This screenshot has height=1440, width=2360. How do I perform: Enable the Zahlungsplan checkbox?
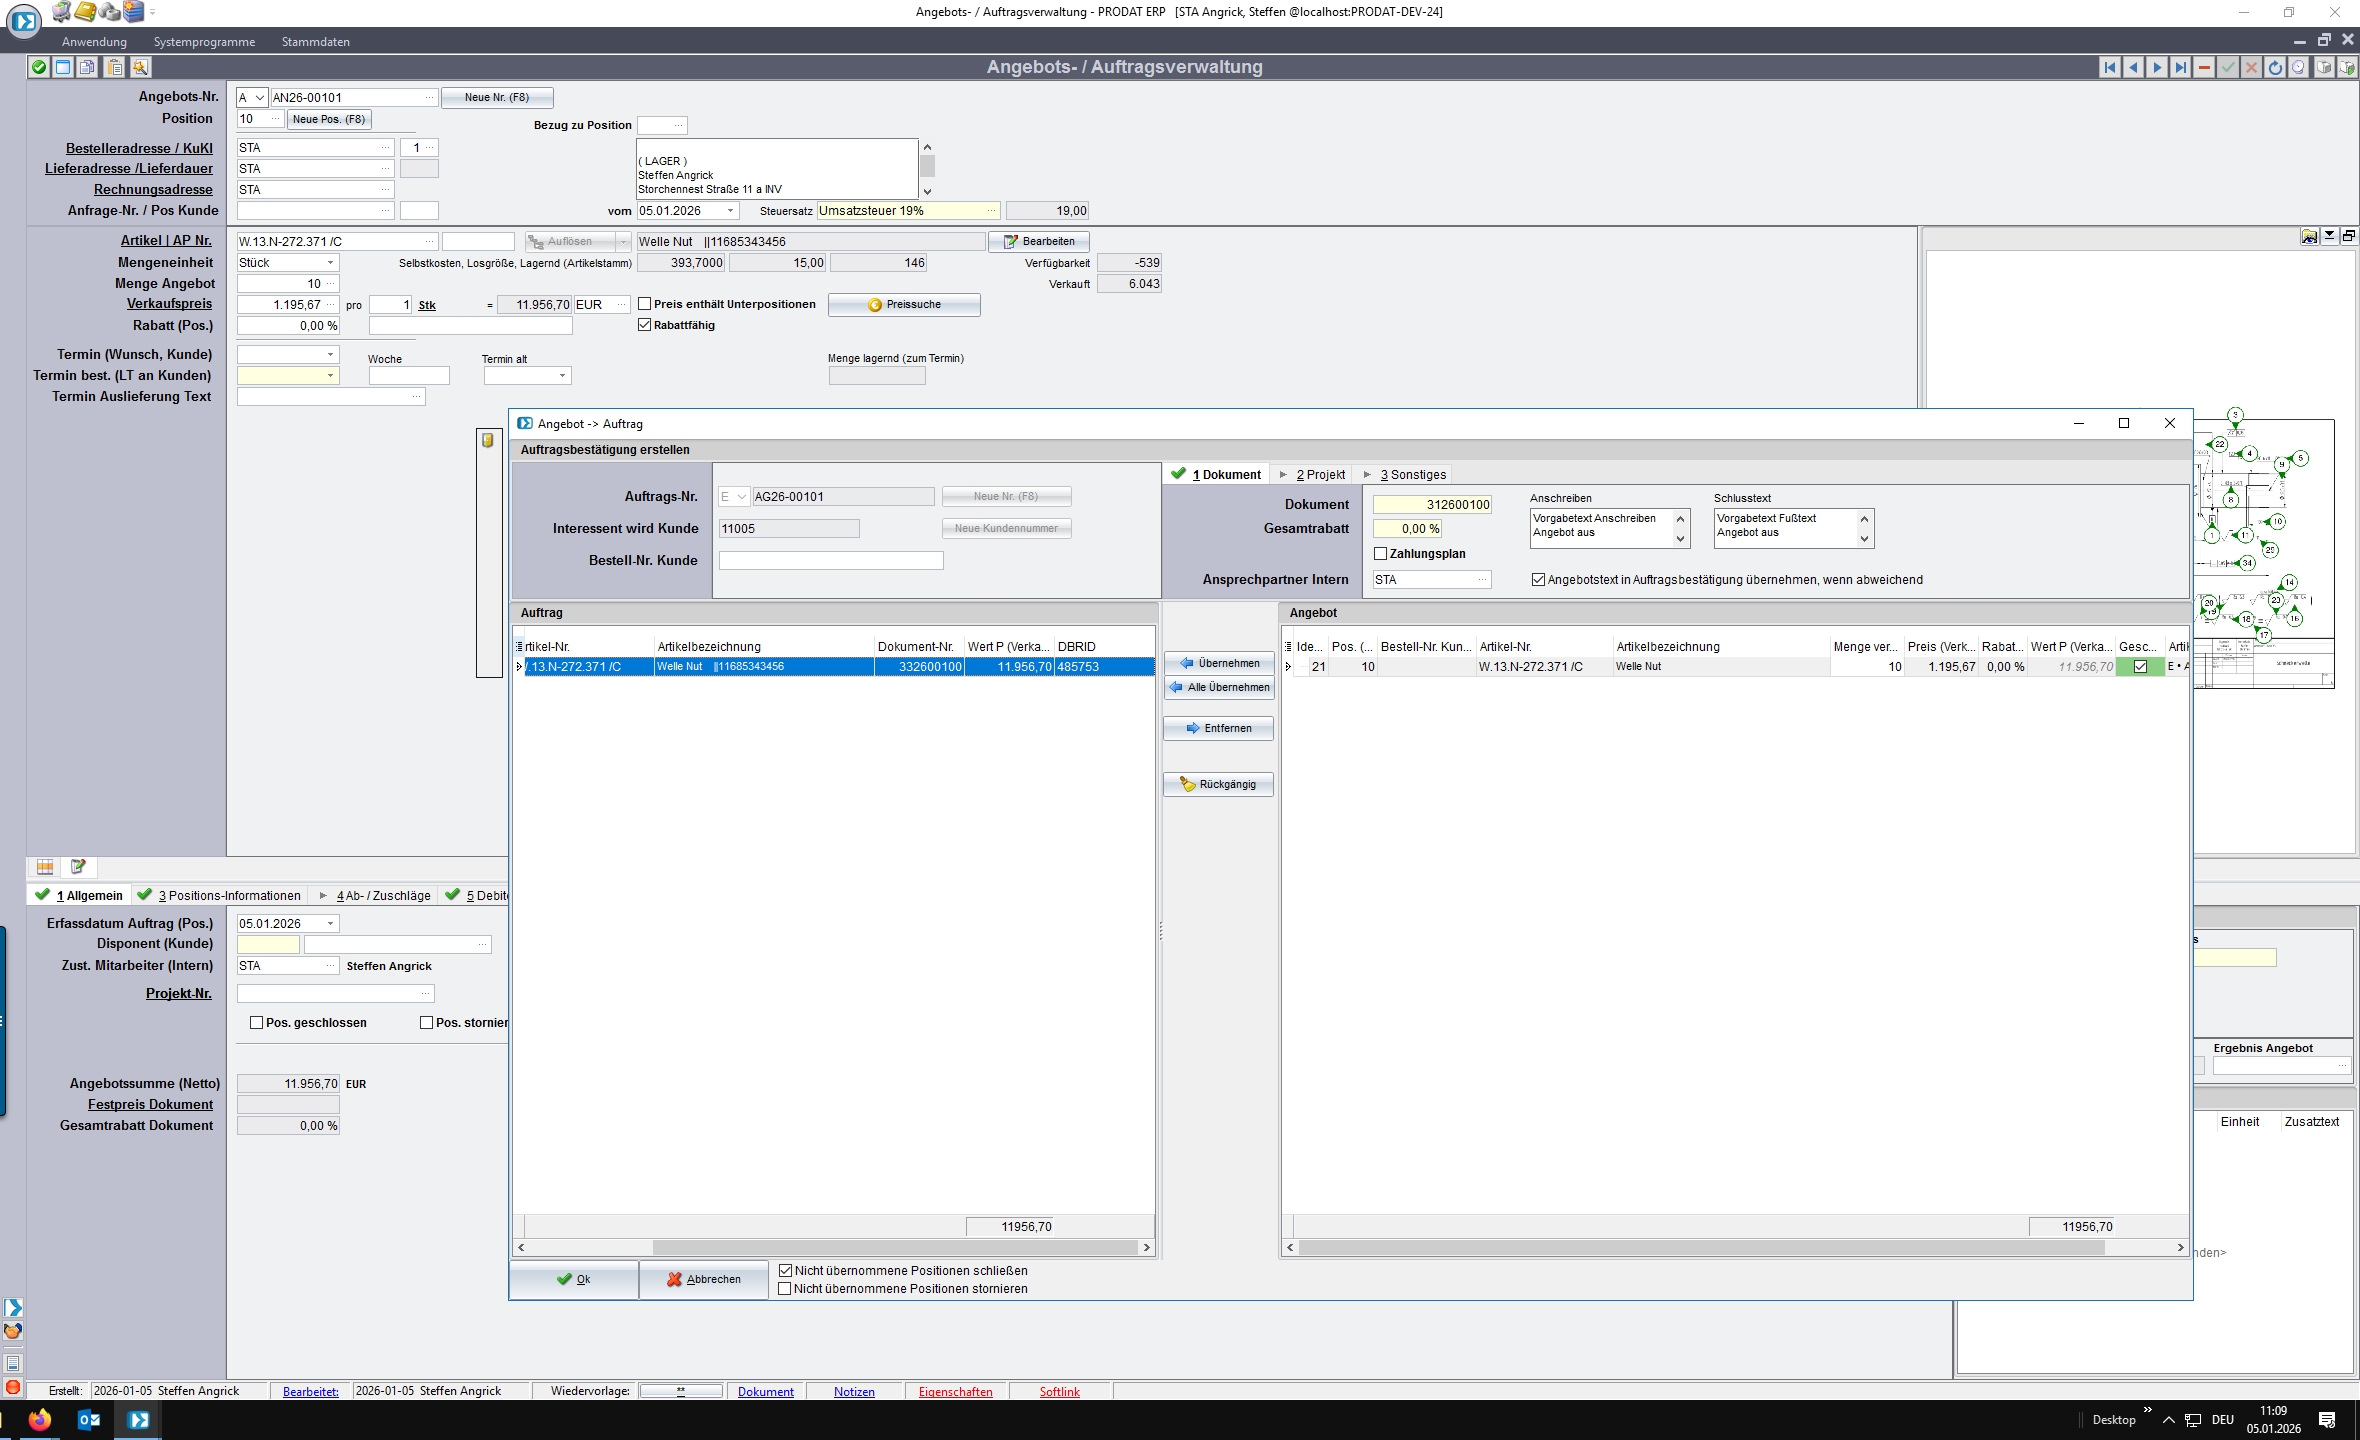click(x=1381, y=554)
